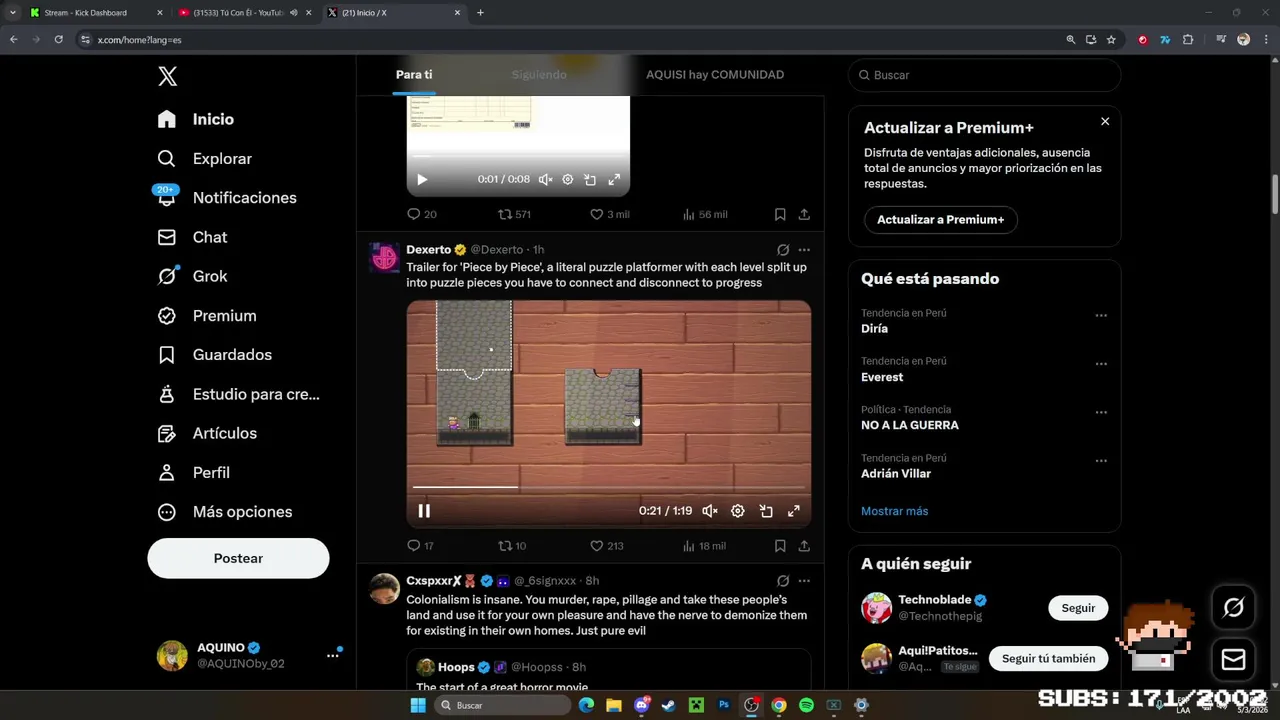Open Notificaciones with 20+ badge
1280x720 pixels.
point(227,198)
